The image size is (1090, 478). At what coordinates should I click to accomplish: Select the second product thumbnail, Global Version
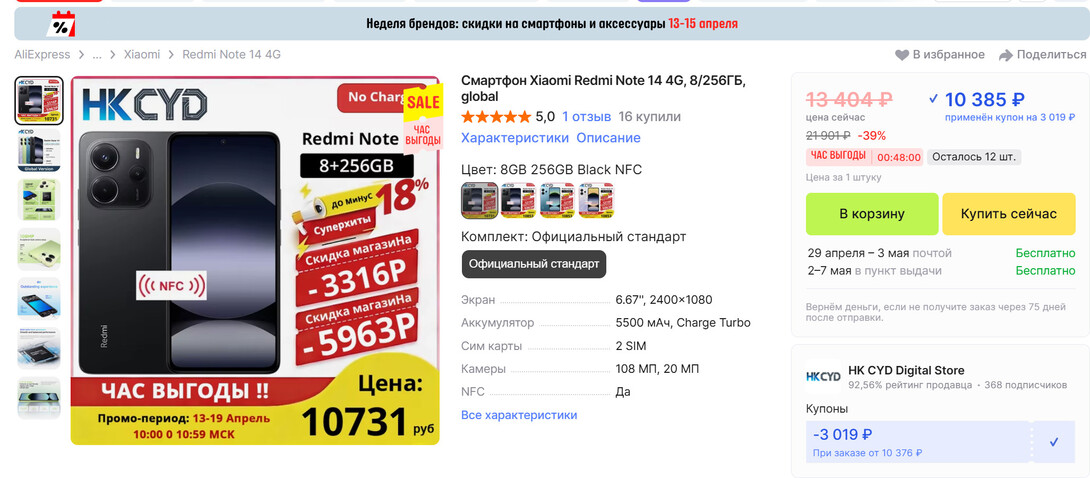(x=39, y=150)
